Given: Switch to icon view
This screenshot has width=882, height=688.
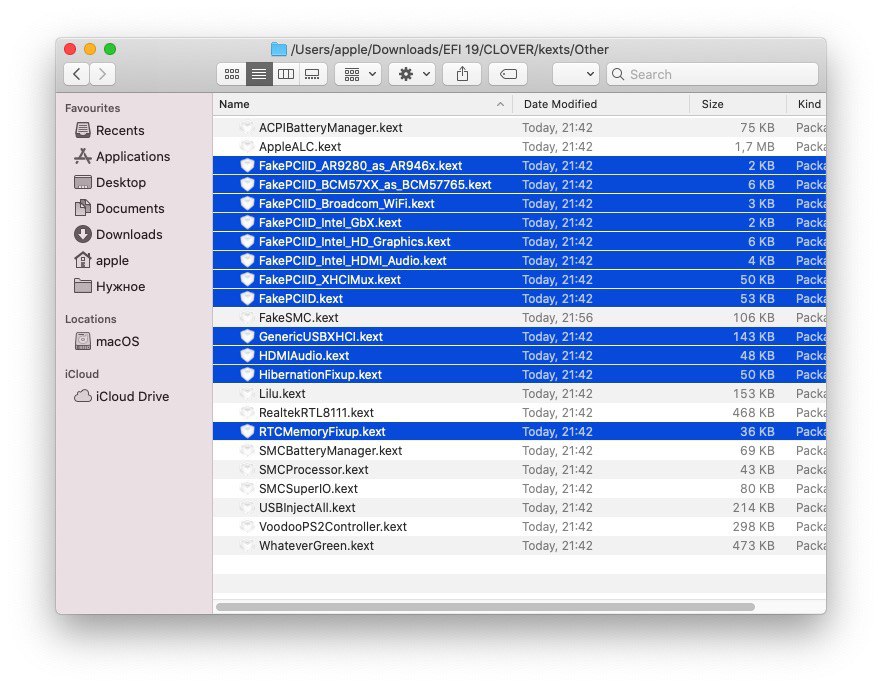Looking at the screenshot, I should pyautogui.click(x=232, y=74).
